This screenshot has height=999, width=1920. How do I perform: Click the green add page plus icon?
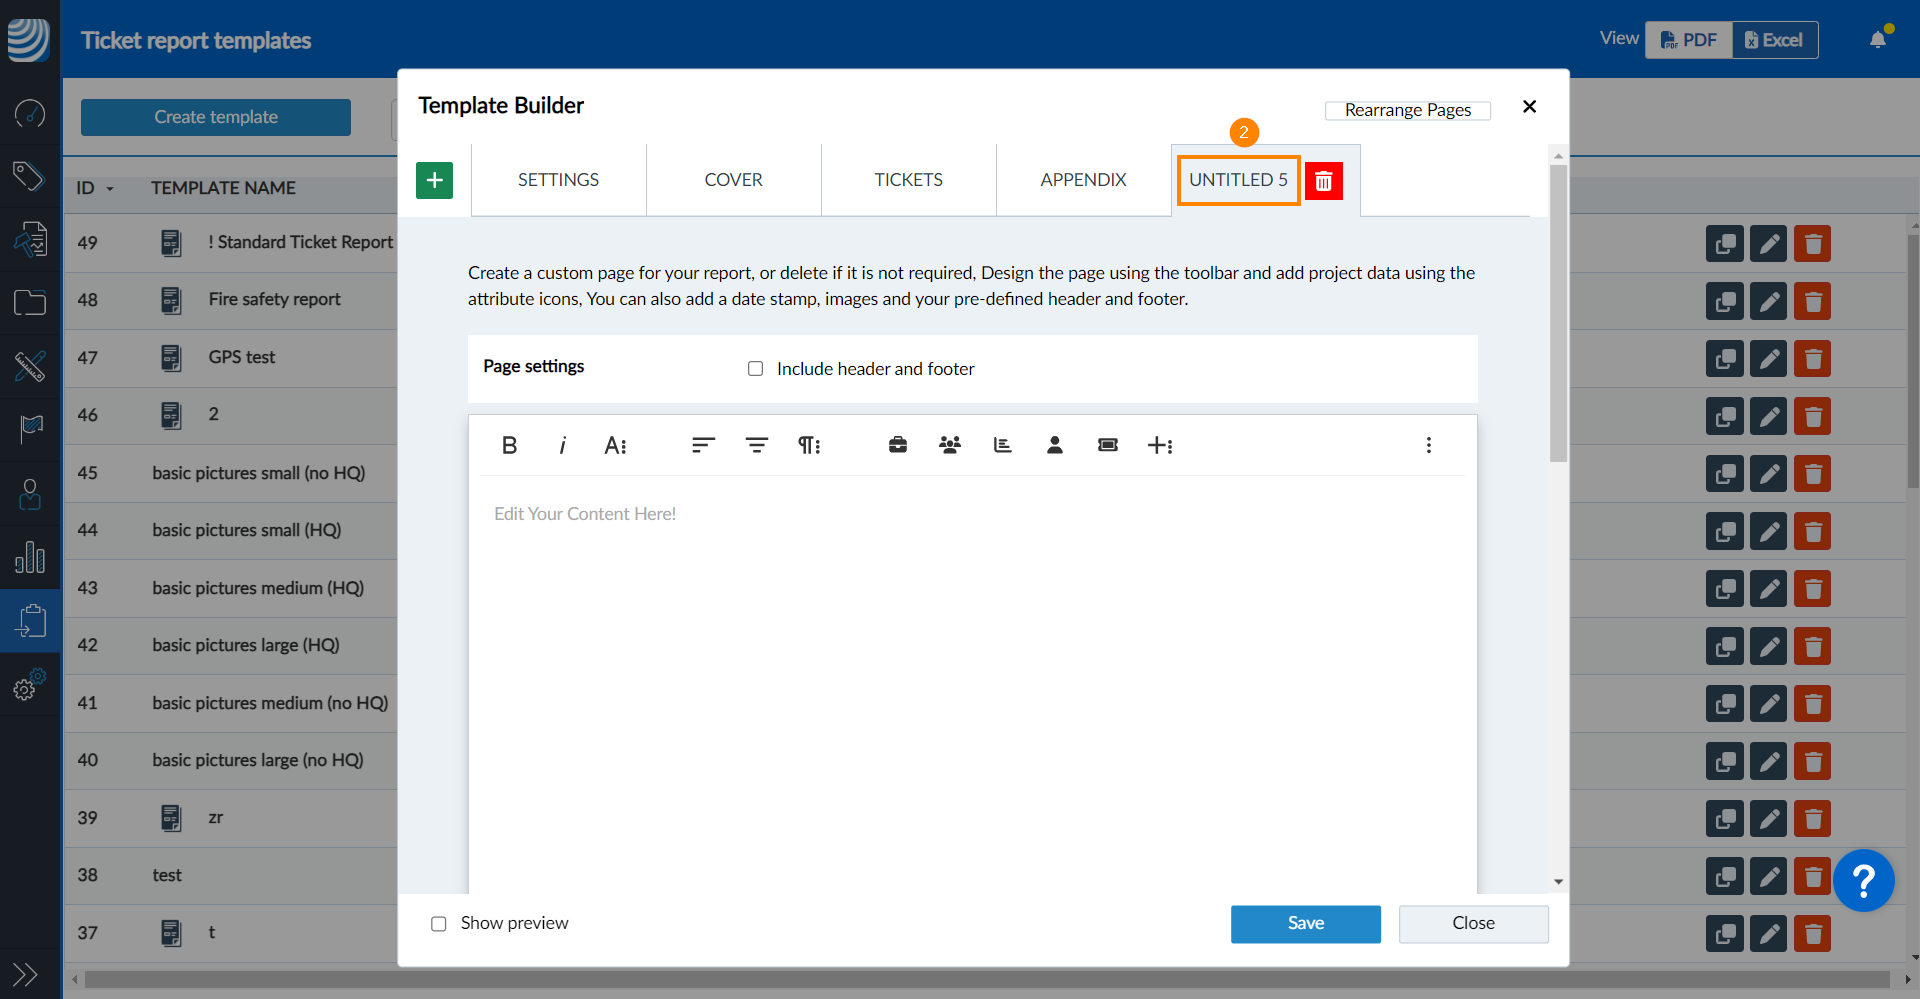(434, 181)
